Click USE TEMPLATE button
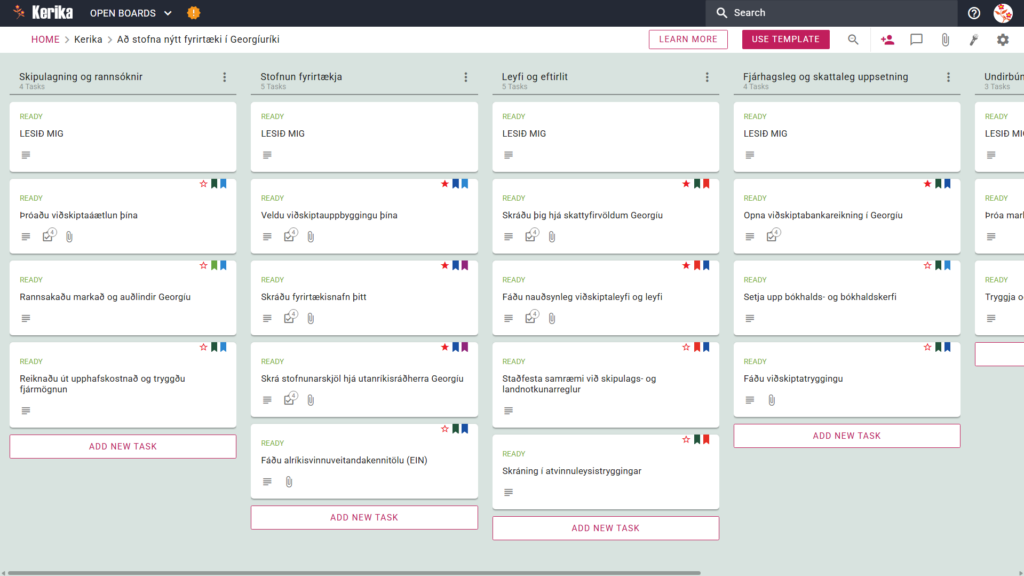Screen dimensions: 1024x576 pos(786,39)
